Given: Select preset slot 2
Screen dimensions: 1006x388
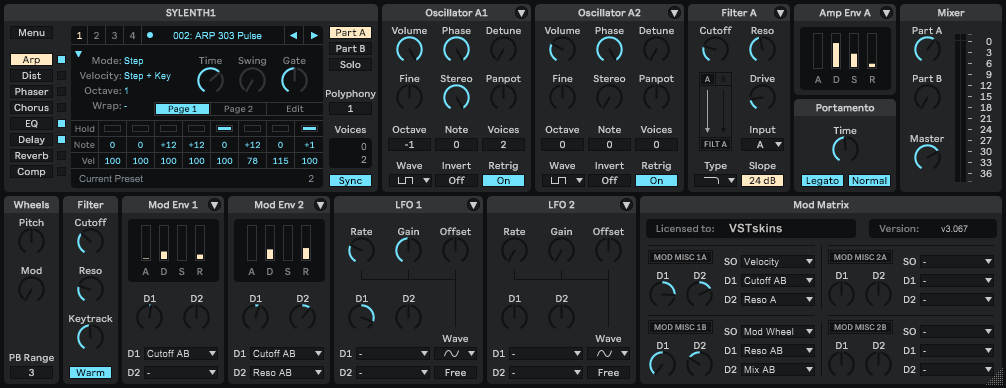Looking at the screenshot, I should pos(97,35).
